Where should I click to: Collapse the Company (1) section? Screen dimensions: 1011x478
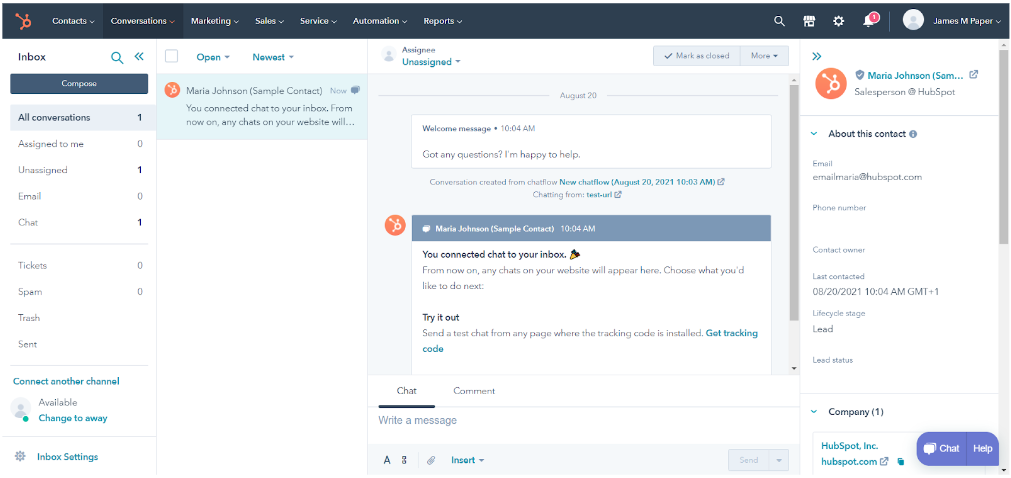tap(814, 412)
